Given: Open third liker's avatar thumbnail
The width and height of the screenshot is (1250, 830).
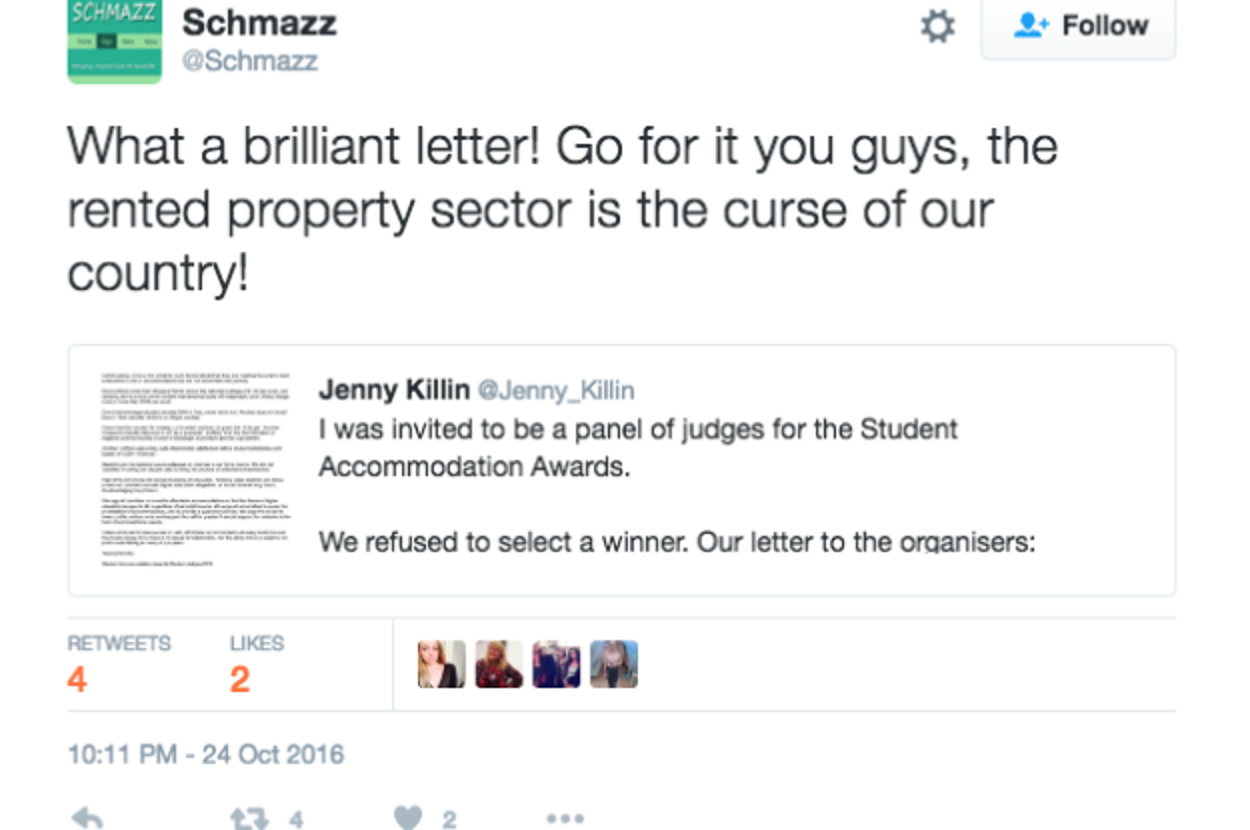Looking at the screenshot, I should click(557, 664).
